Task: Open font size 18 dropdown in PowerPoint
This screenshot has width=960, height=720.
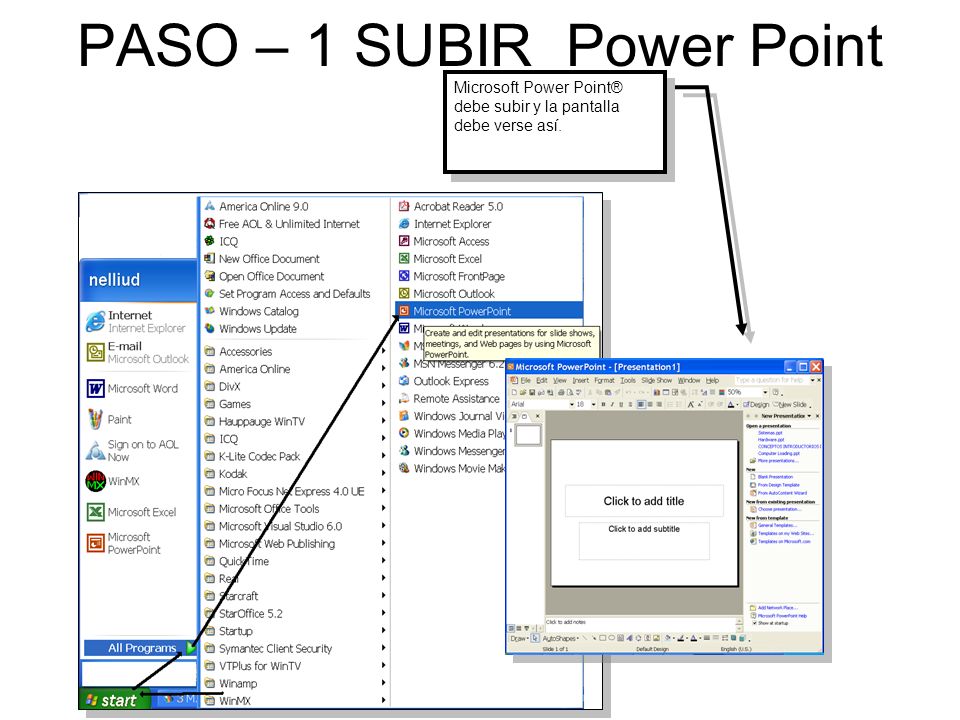Action: [594, 404]
